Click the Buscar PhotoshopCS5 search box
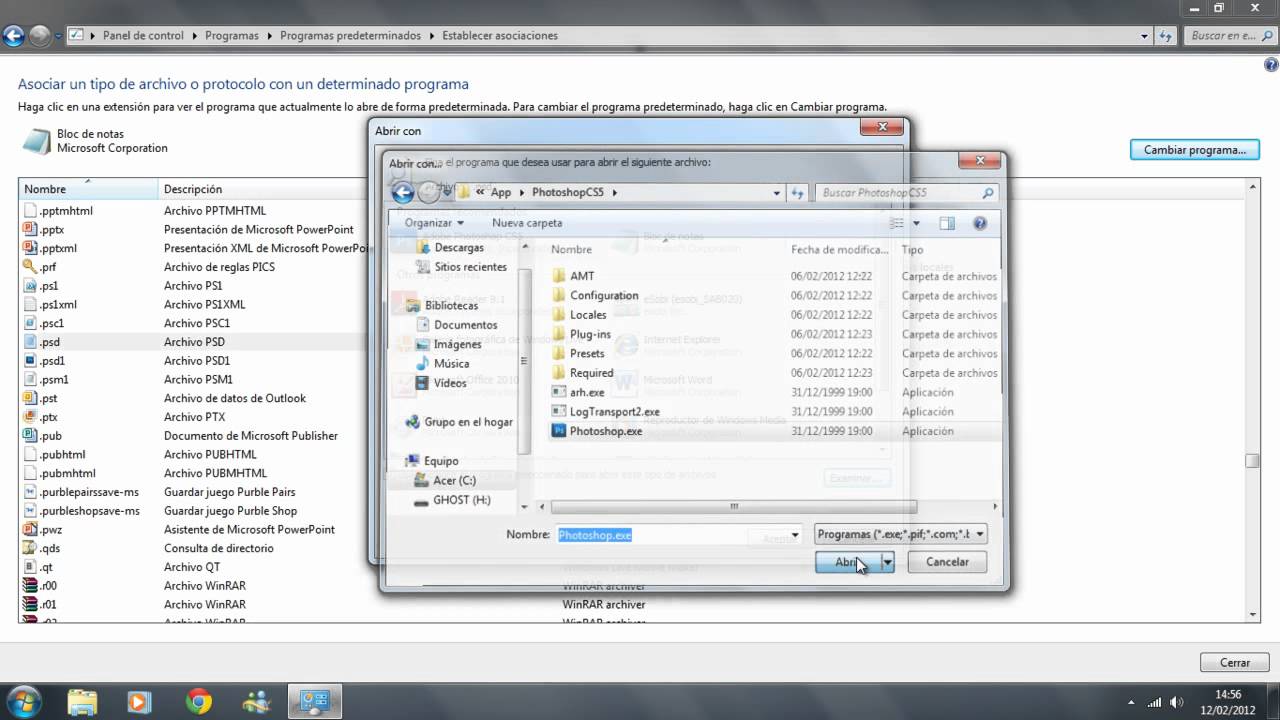 (x=907, y=193)
